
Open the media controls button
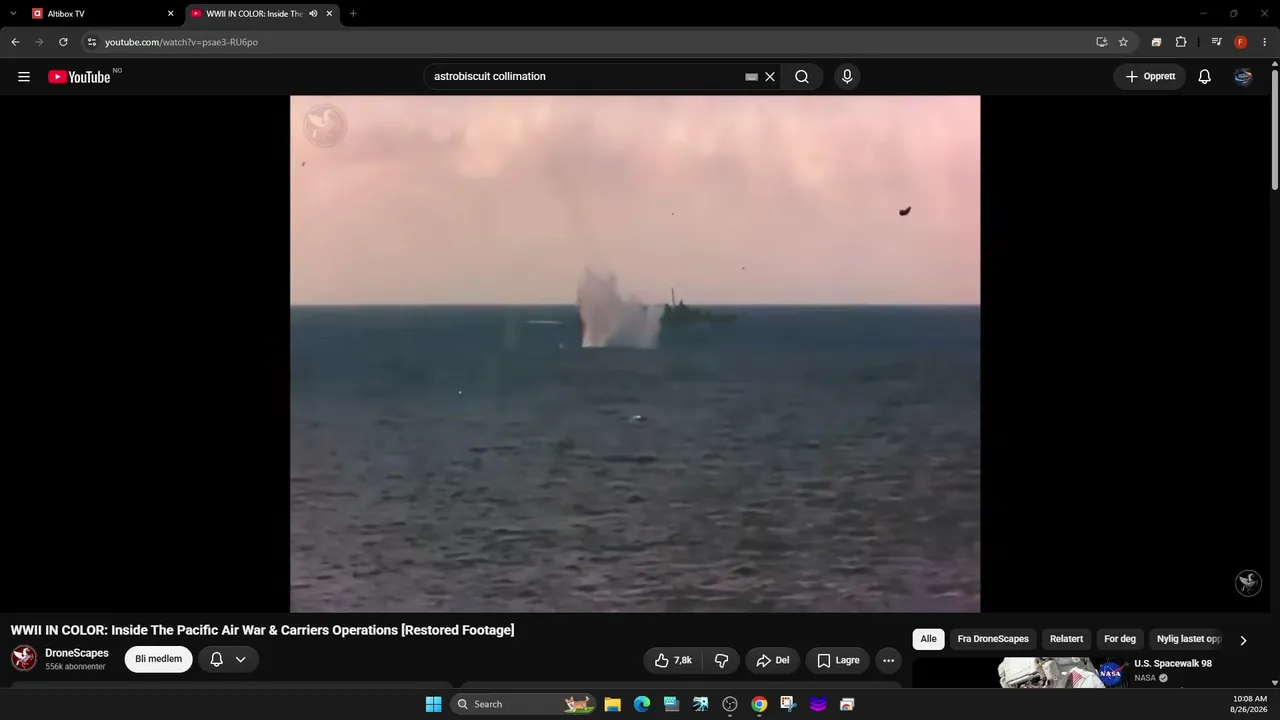pos(1216,42)
